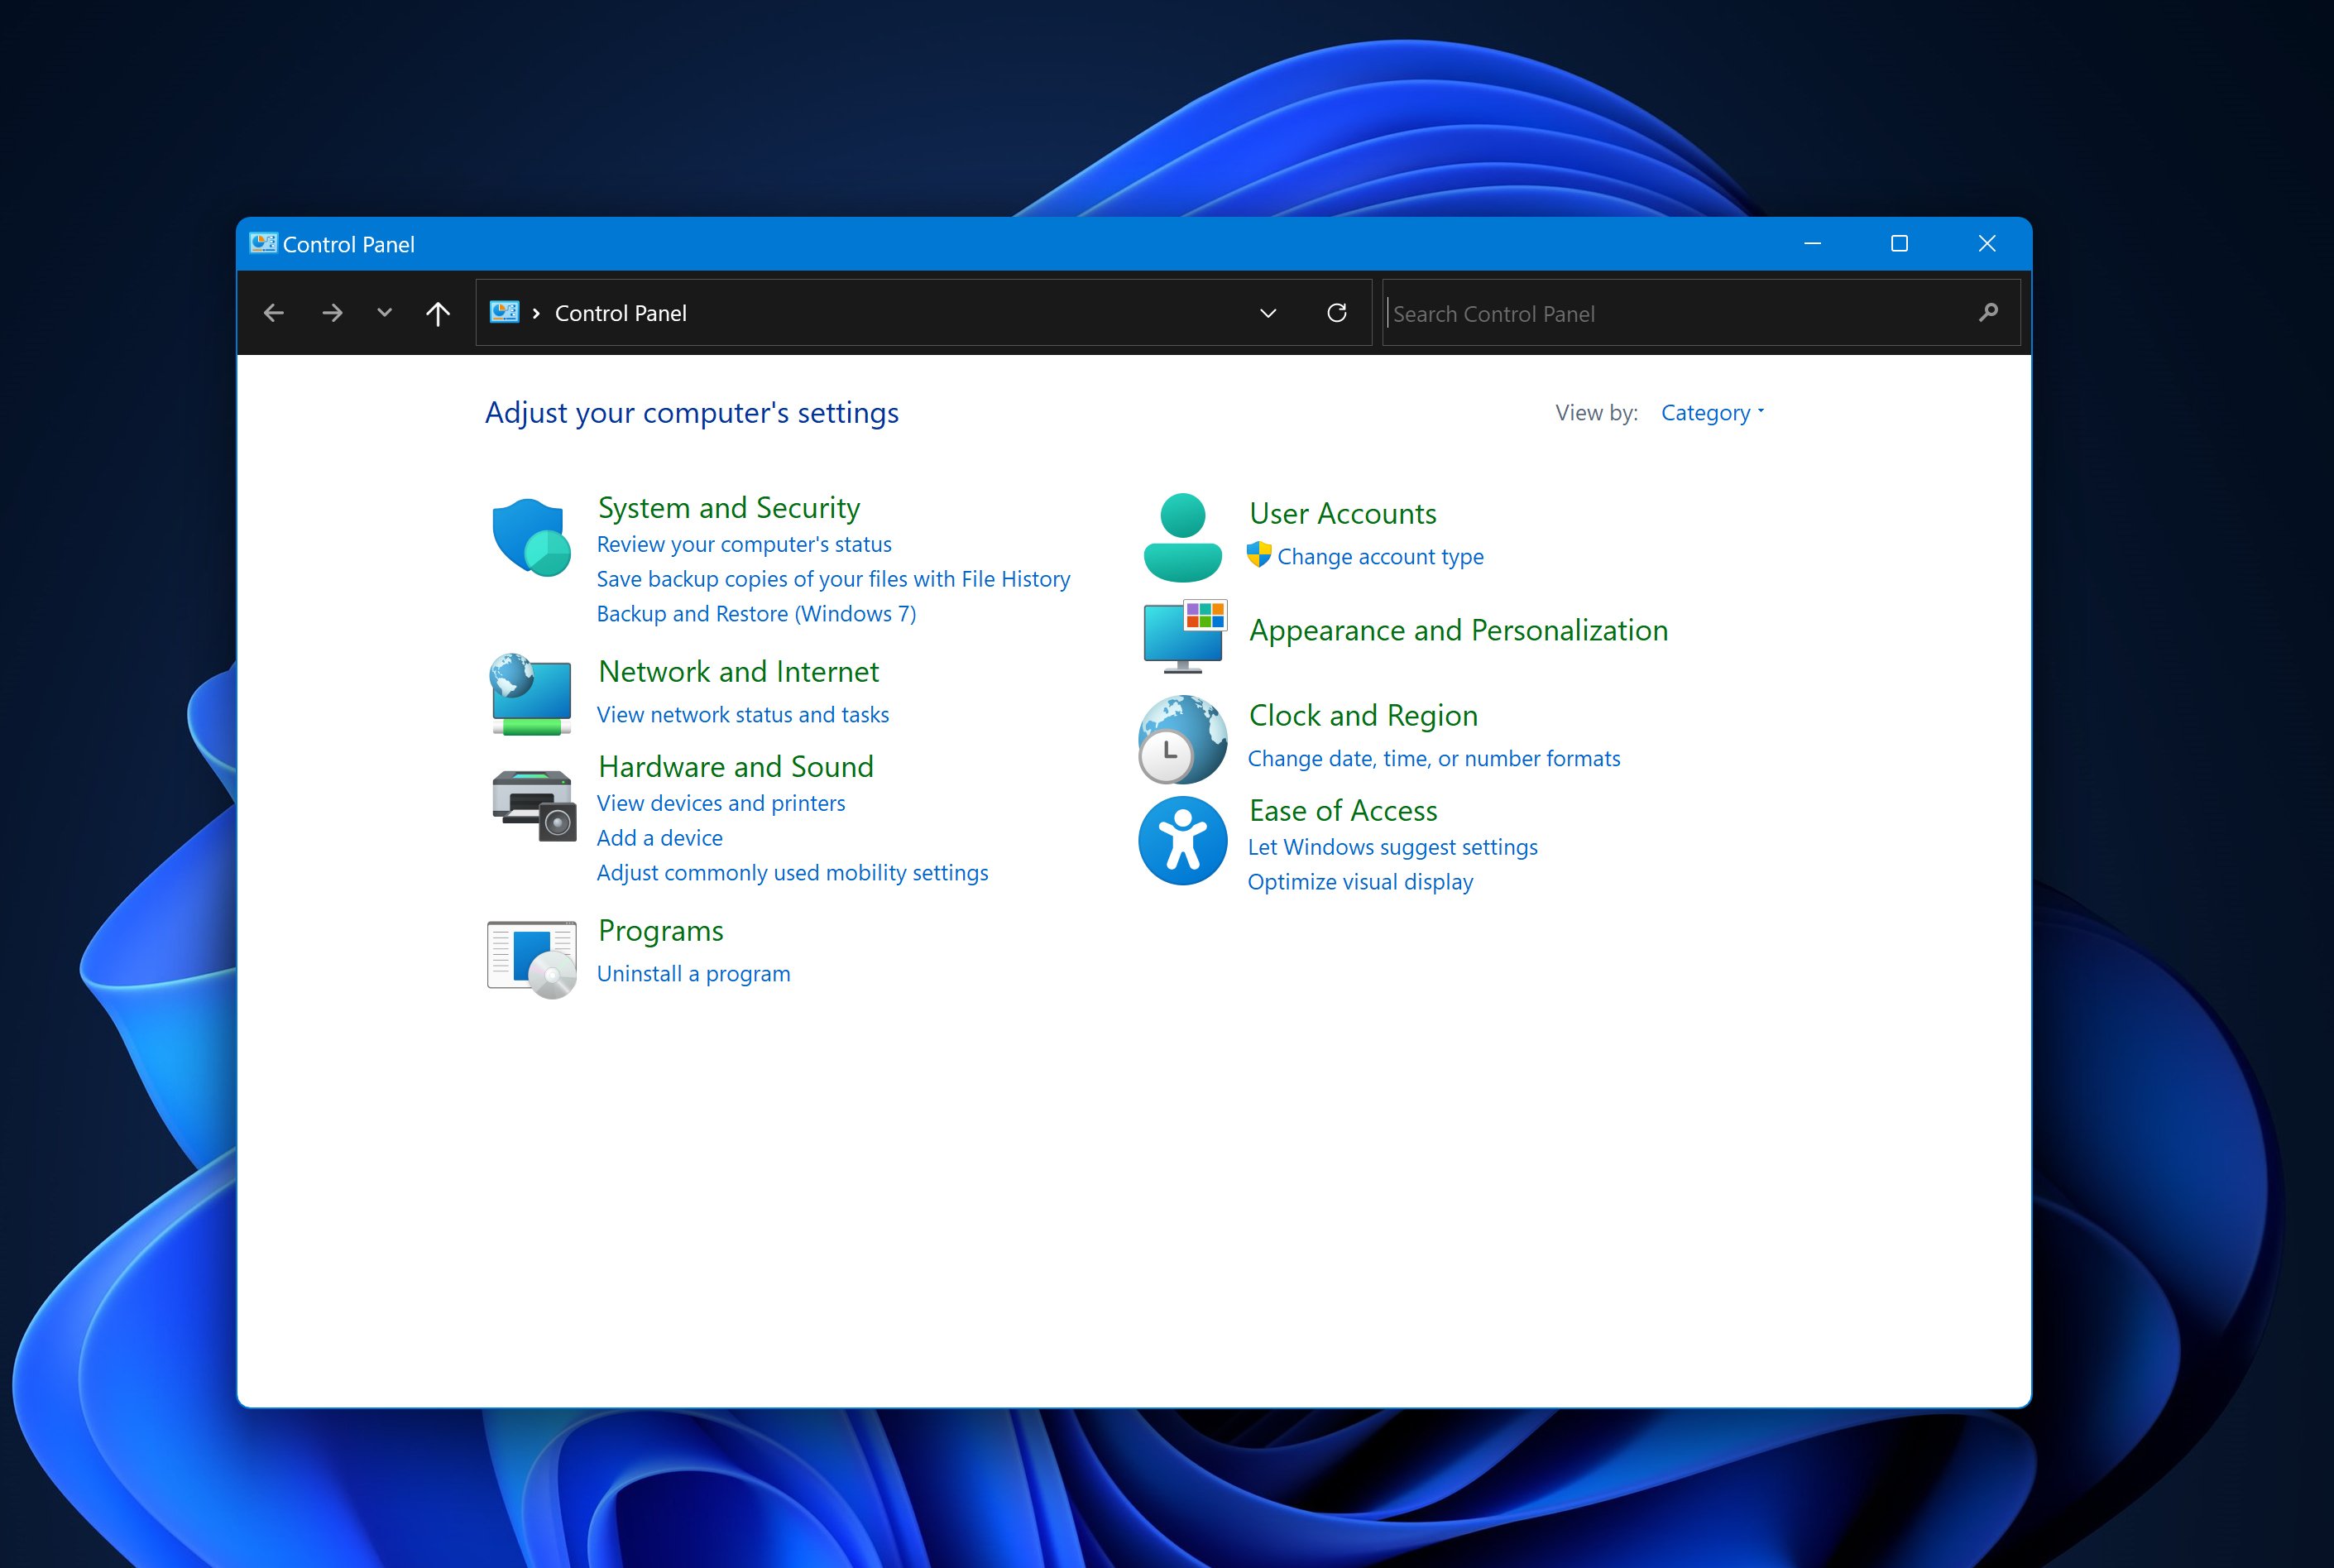2334x1568 pixels.
Task: Click the Control Panel icon in address bar
Action: click(504, 312)
